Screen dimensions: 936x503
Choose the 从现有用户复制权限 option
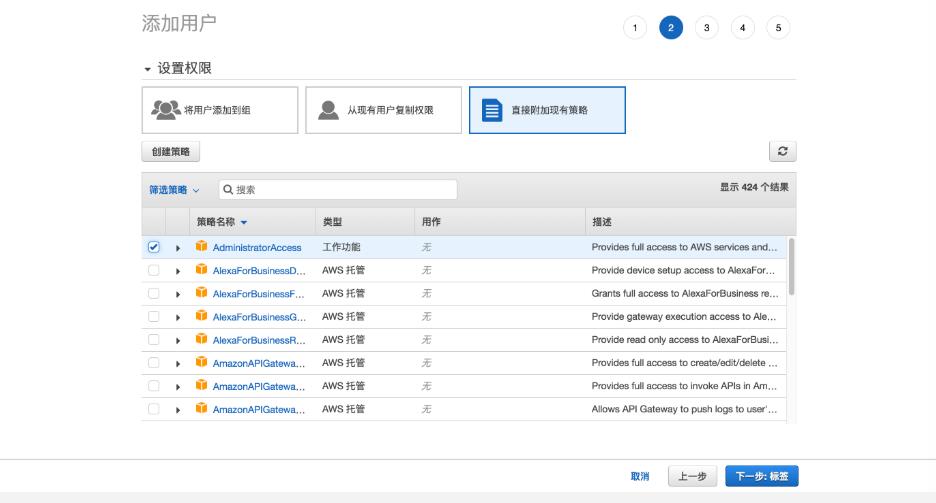coord(383,110)
